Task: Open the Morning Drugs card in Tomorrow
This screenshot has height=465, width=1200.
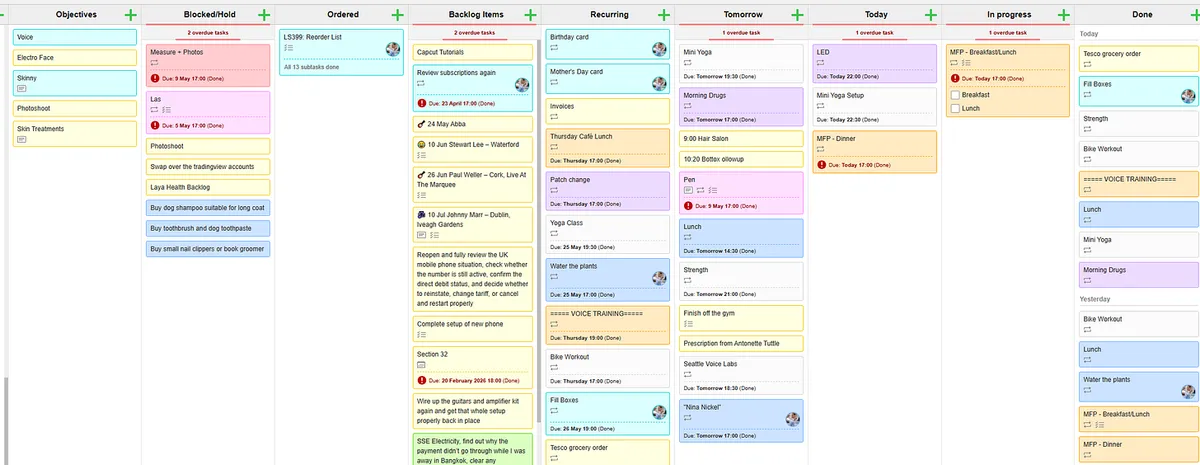Action: click(741, 106)
